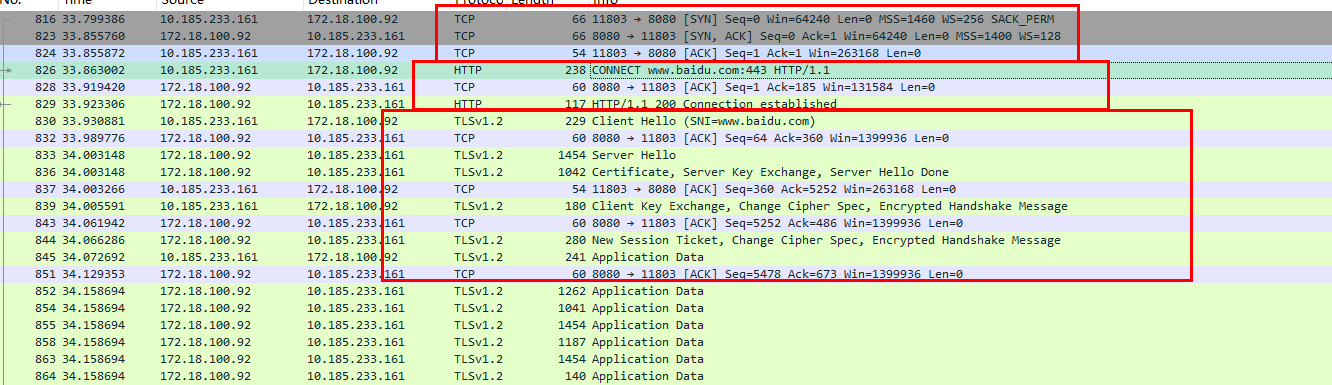This screenshot has height=385, width=1332.
Task: Click packet 851 ACK Seq=5478 Ack=673
Action: pyautogui.click(x=666, y=274)
